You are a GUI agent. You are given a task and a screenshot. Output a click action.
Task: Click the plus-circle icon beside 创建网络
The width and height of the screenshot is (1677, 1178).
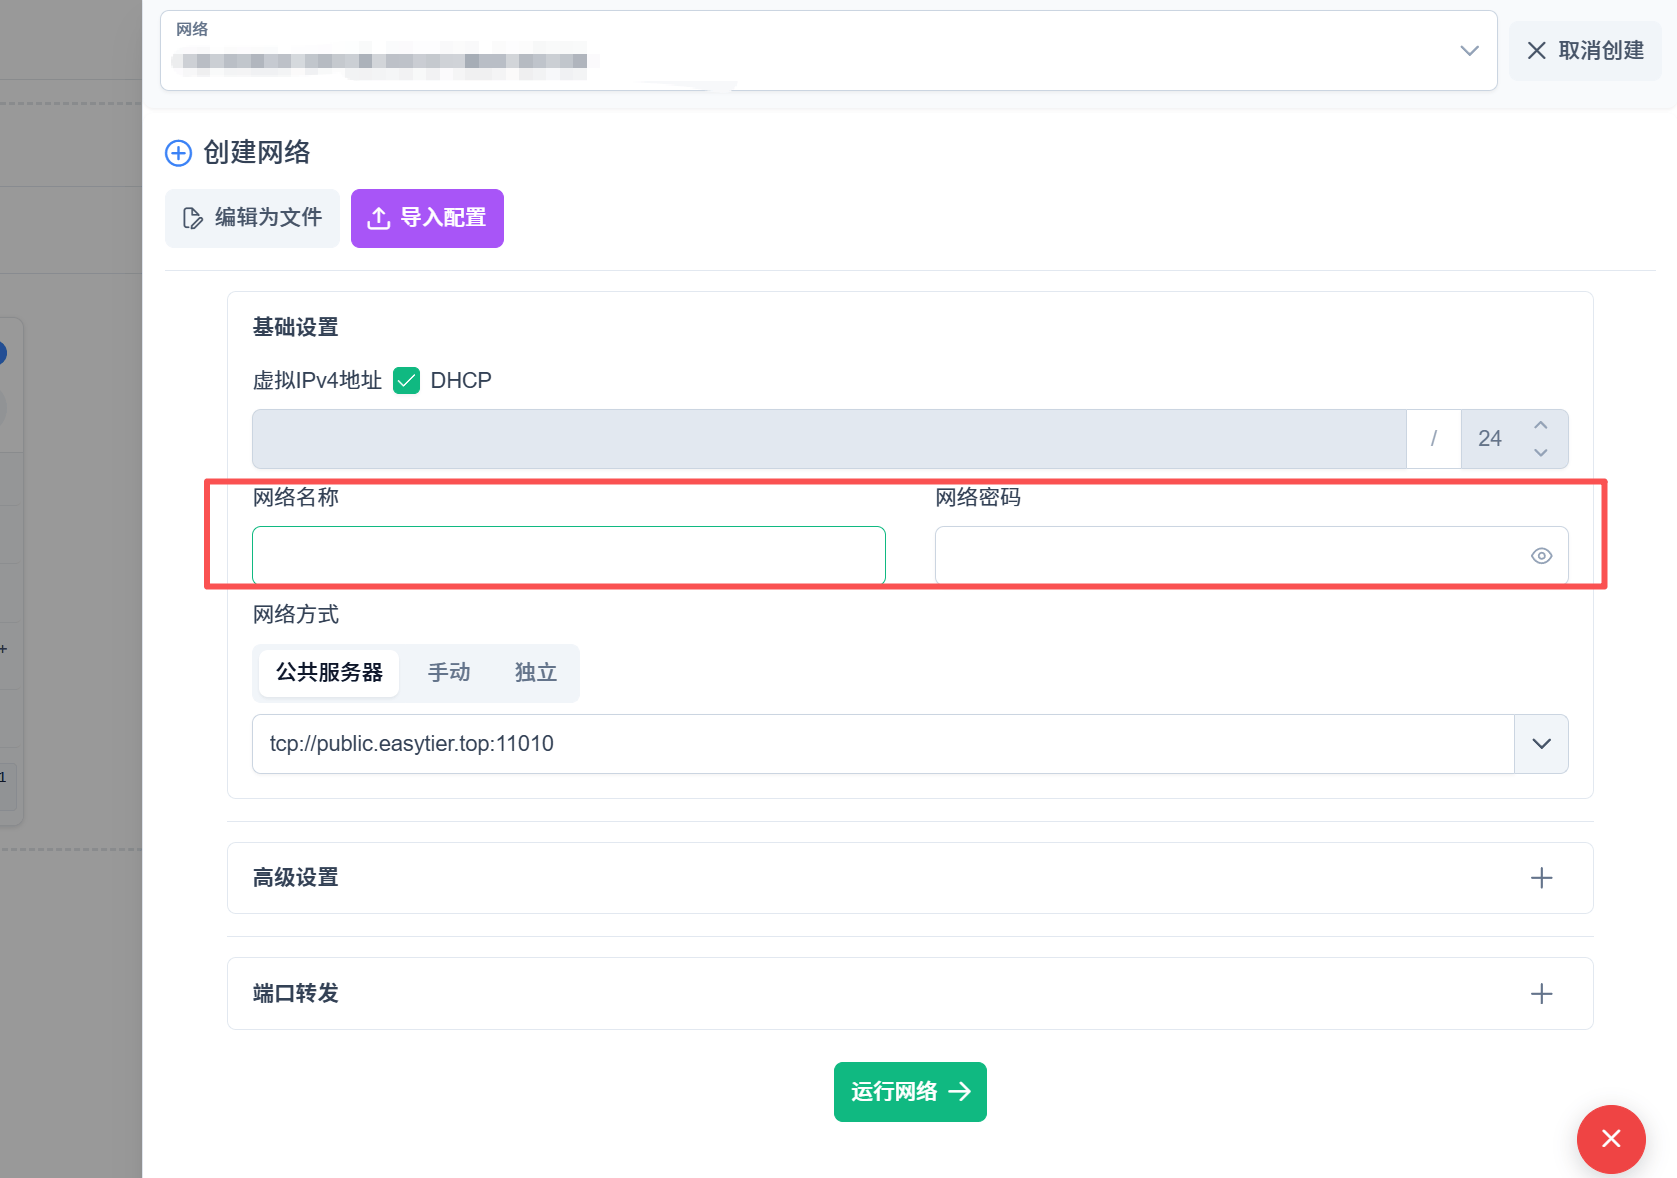pyautogui.click(x=178, y=153)
